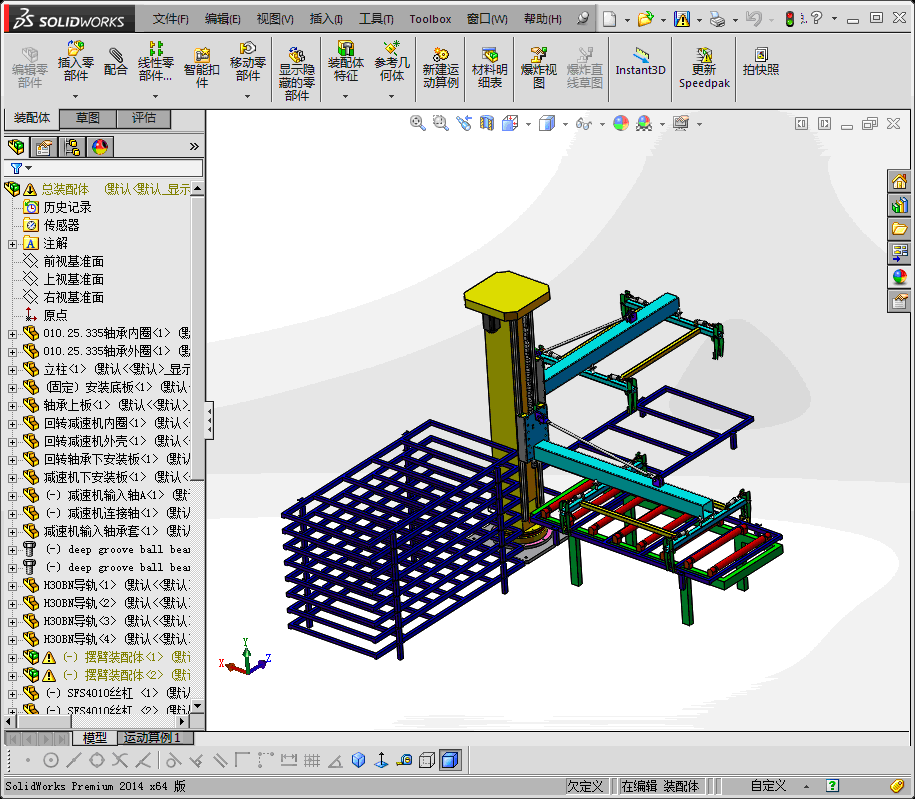915x799 pixels.
Task: Open the 插入(I) menu
Action: coord(326,19)
